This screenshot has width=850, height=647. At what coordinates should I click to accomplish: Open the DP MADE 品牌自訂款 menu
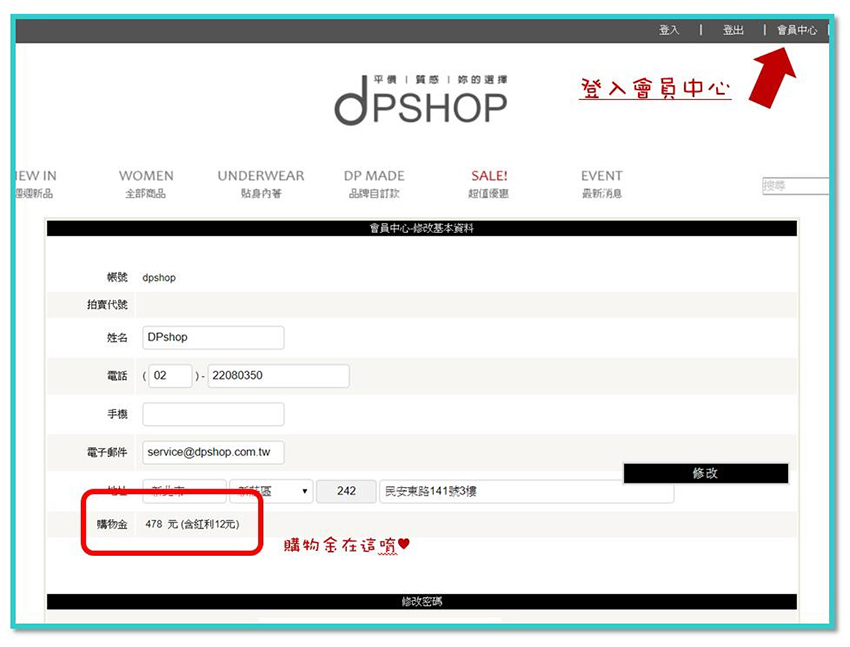[374, 184]
